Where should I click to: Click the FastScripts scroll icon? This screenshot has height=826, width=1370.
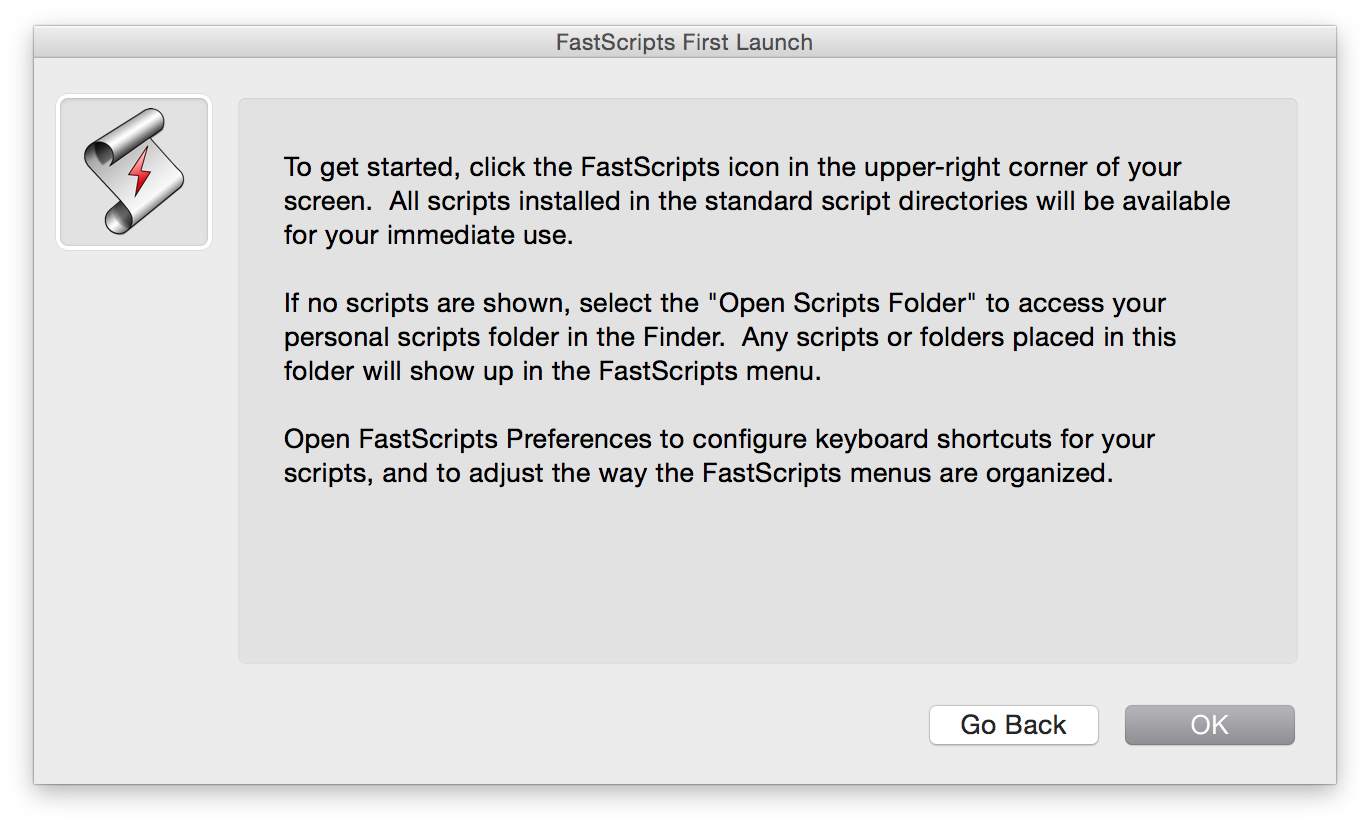[x=133, y=172]
